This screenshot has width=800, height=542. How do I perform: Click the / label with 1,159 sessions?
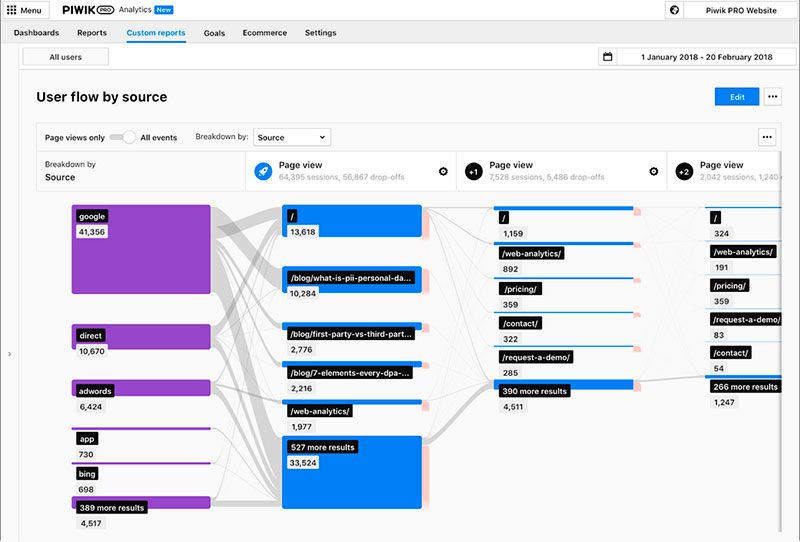pyautogui.click(x=504, y=218)
